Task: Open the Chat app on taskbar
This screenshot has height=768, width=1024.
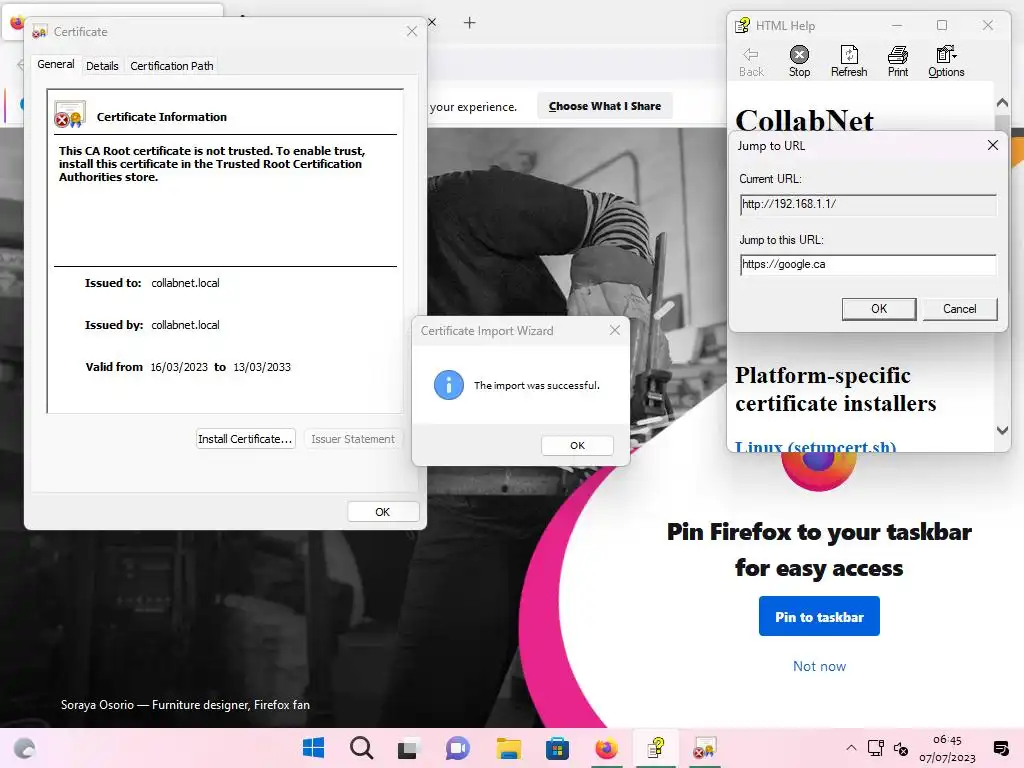Action: click(457, 748)
